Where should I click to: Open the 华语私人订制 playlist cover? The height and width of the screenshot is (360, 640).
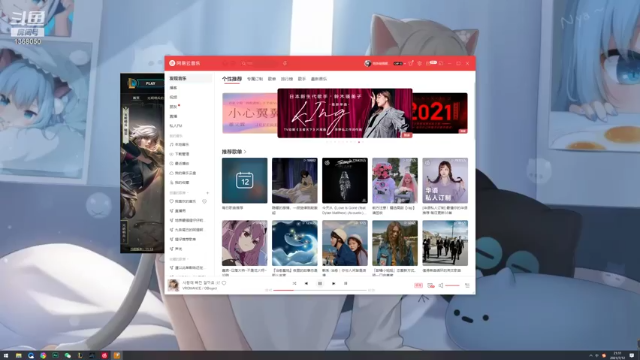pyautogui.click(x=445, y=180)
